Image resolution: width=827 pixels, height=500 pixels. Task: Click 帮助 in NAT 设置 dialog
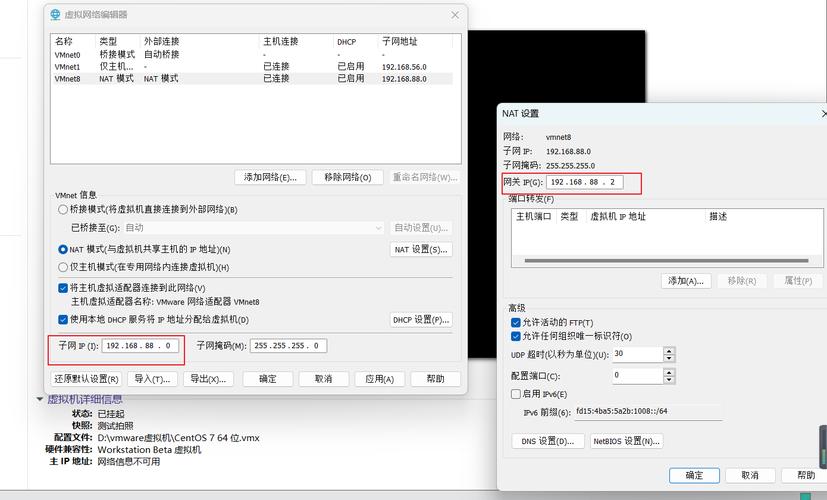pos(806,475)
